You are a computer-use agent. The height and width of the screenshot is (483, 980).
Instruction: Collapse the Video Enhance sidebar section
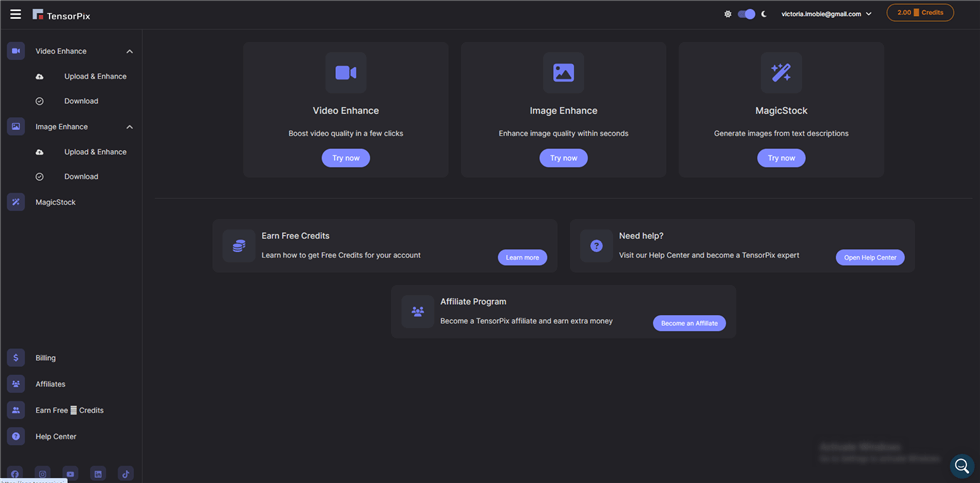(129, 51)
